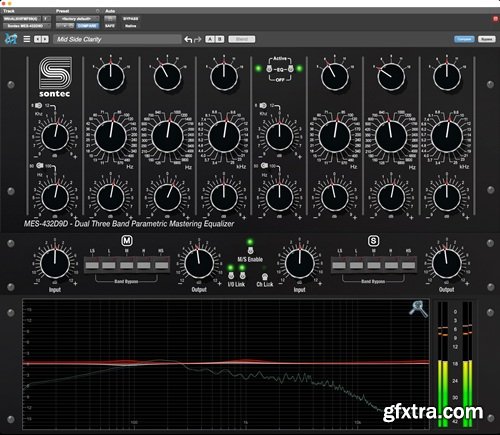Viewport: 500px width, 435px height.
Task: Click the Native label in header
Action: click(130, 26)
